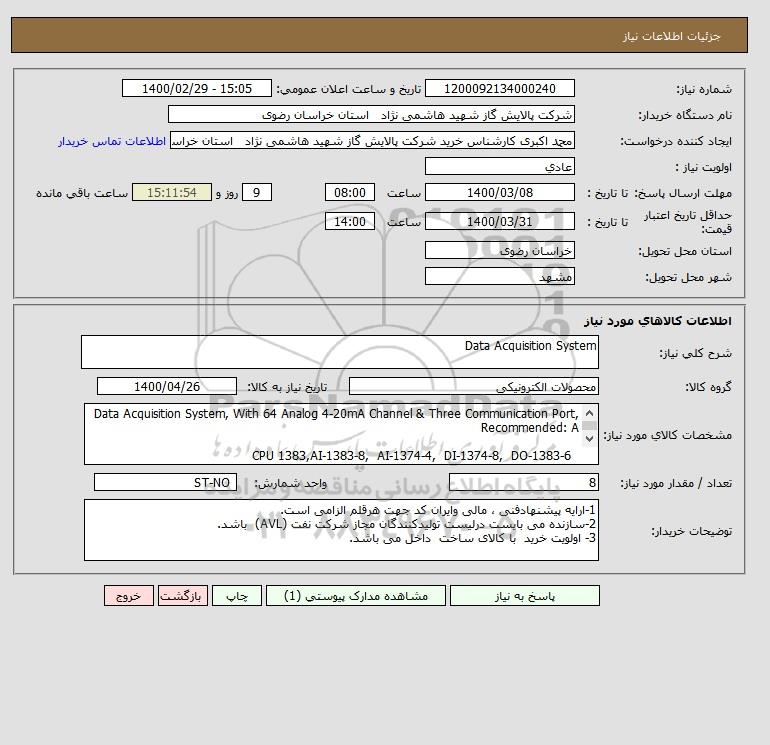Click the announcement date field 1400/02/29
This screenshot has width=770, height=745.
click(x=196, y=88)
